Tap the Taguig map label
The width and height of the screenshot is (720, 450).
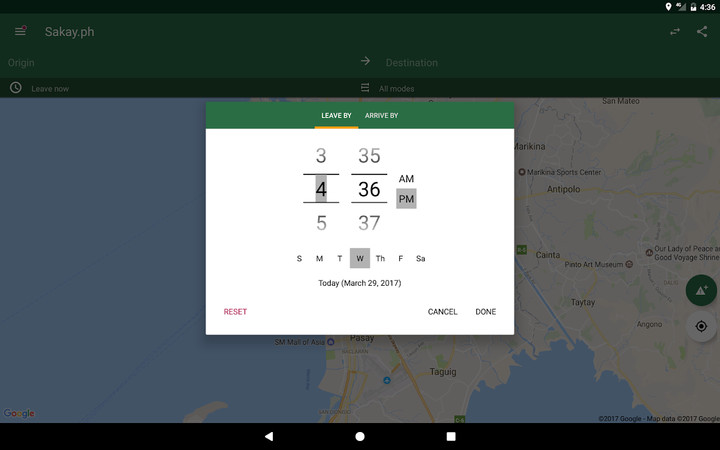coord(443,371)
